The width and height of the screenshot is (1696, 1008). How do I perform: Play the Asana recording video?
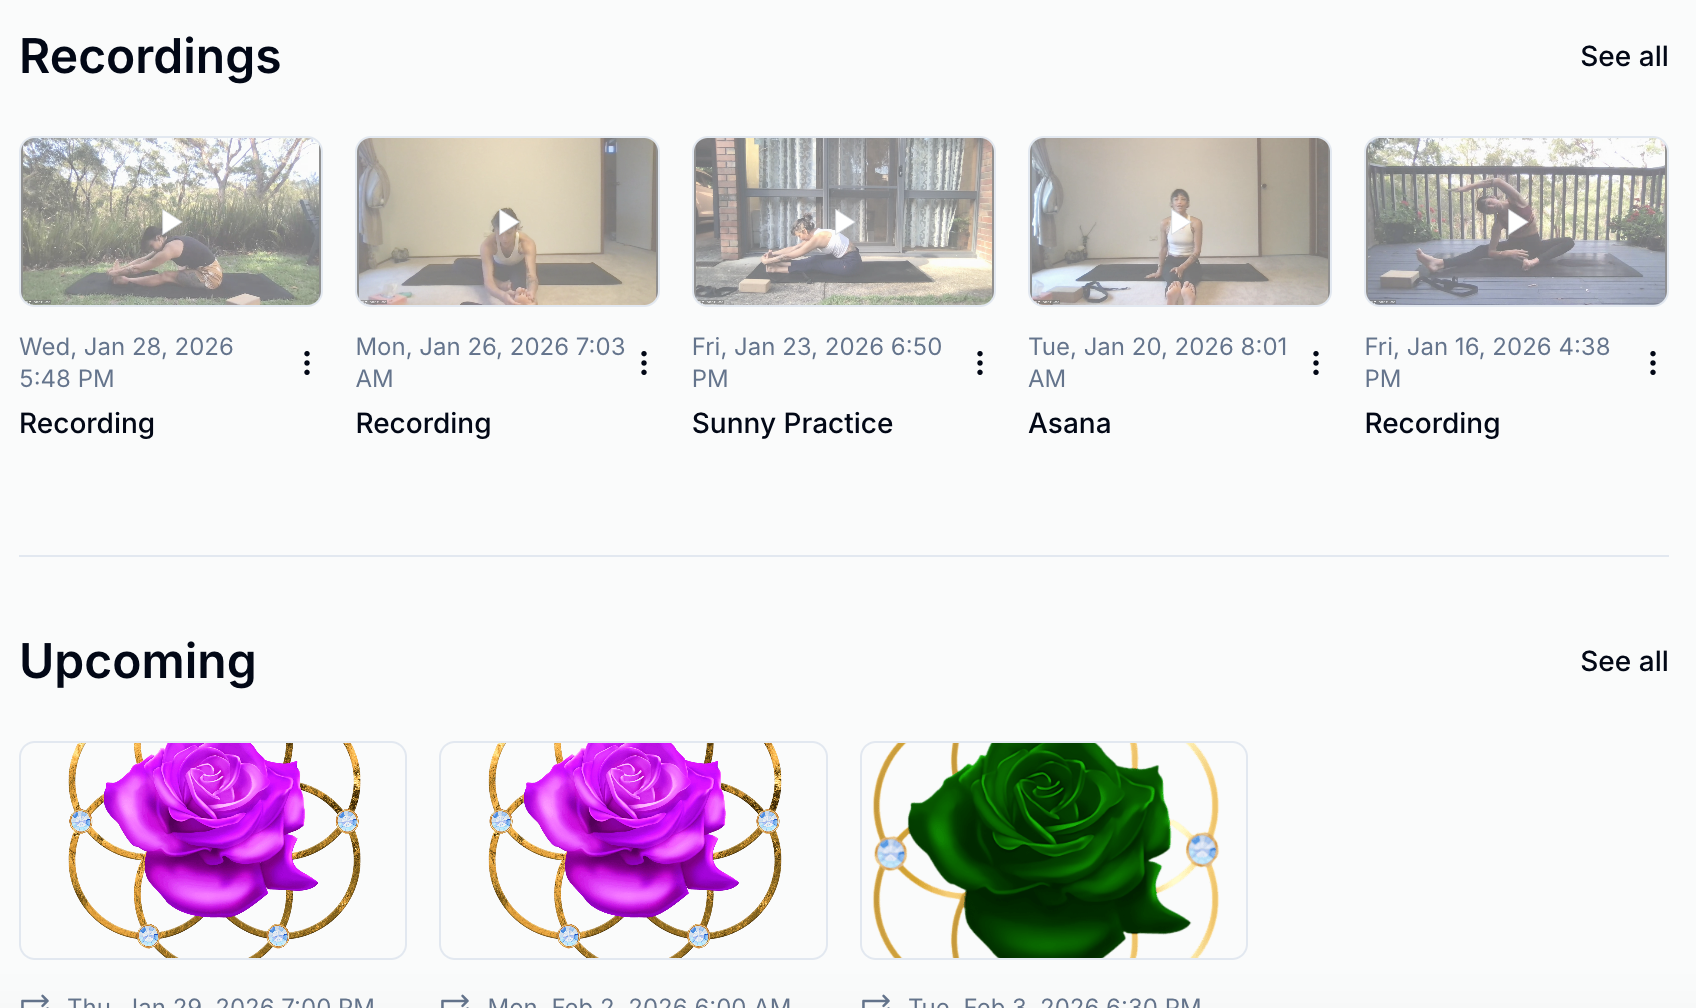pos(1180,221)
